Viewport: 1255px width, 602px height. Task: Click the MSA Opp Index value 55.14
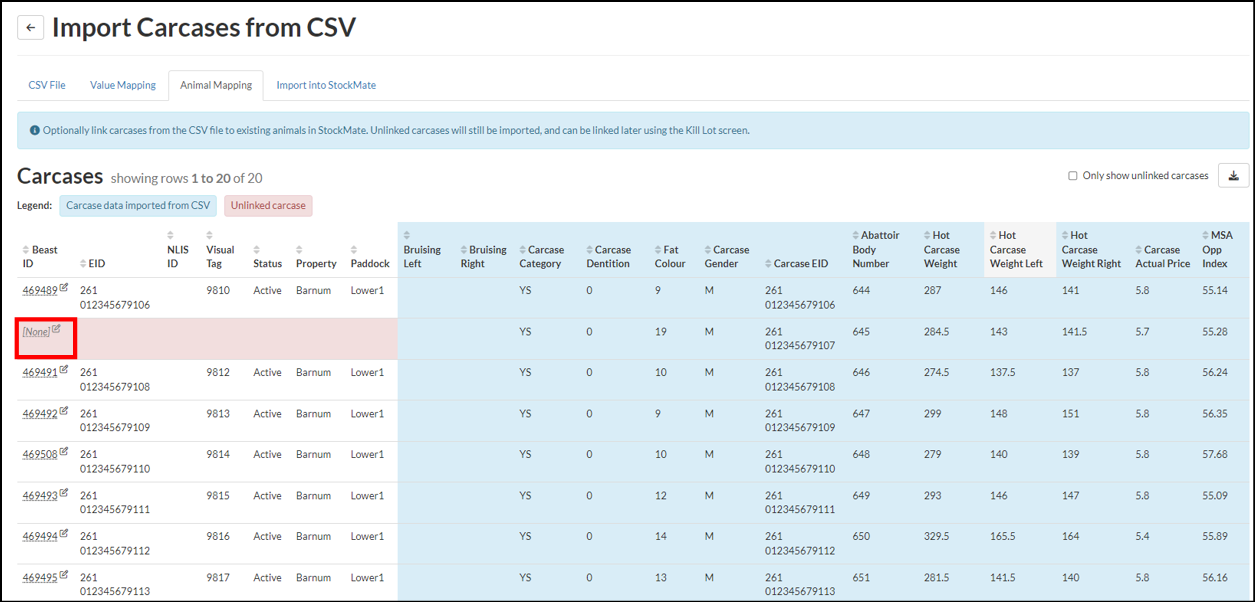pyautogui.click(x=1215, y=291)
